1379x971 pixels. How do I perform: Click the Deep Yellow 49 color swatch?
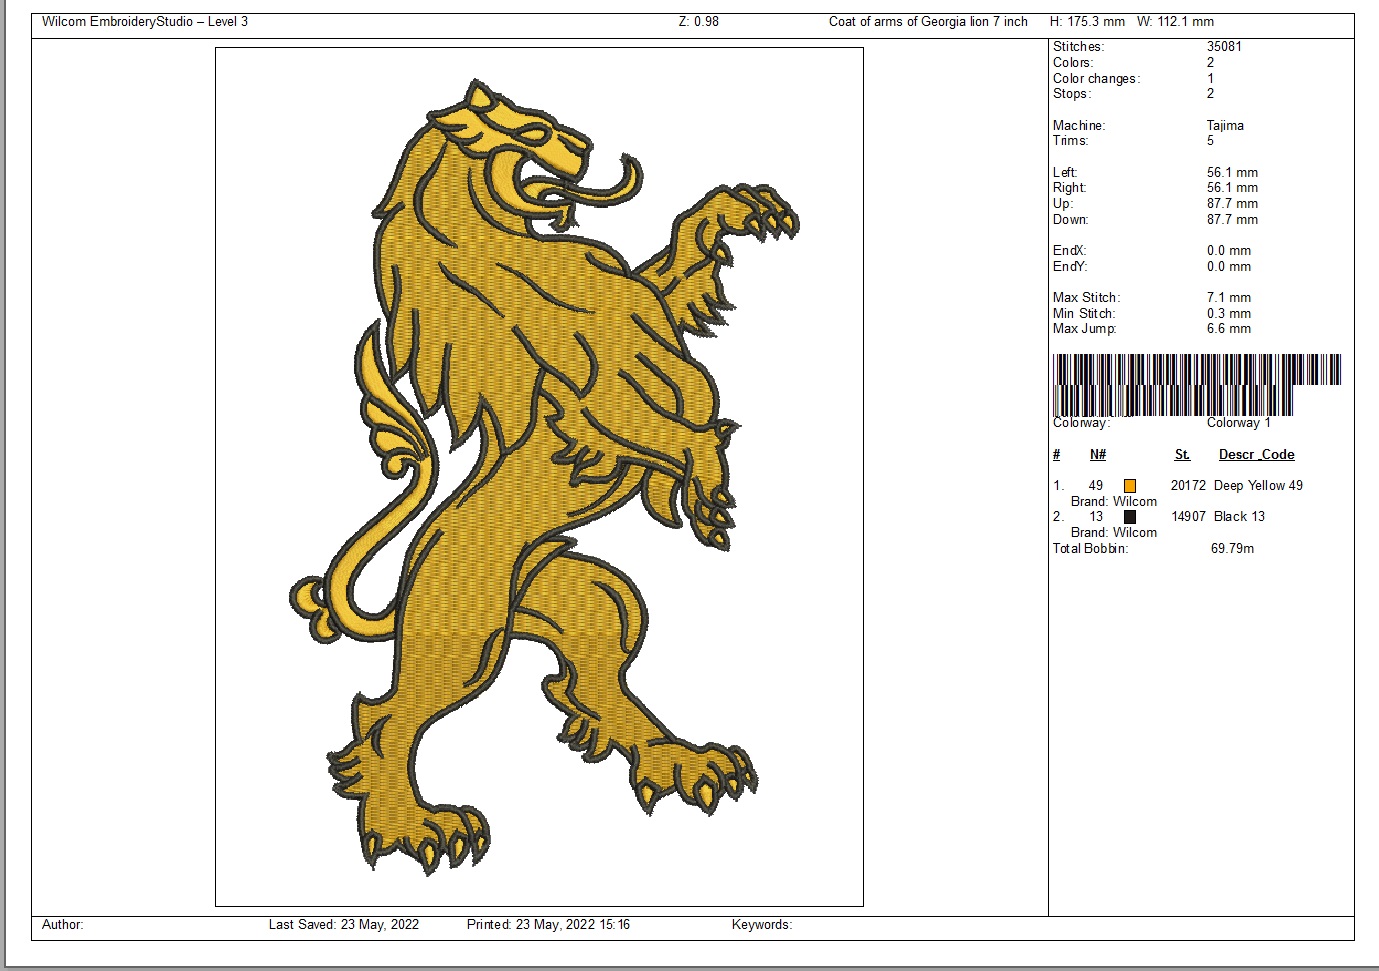pyautogui.click(x=1129, y=486)
